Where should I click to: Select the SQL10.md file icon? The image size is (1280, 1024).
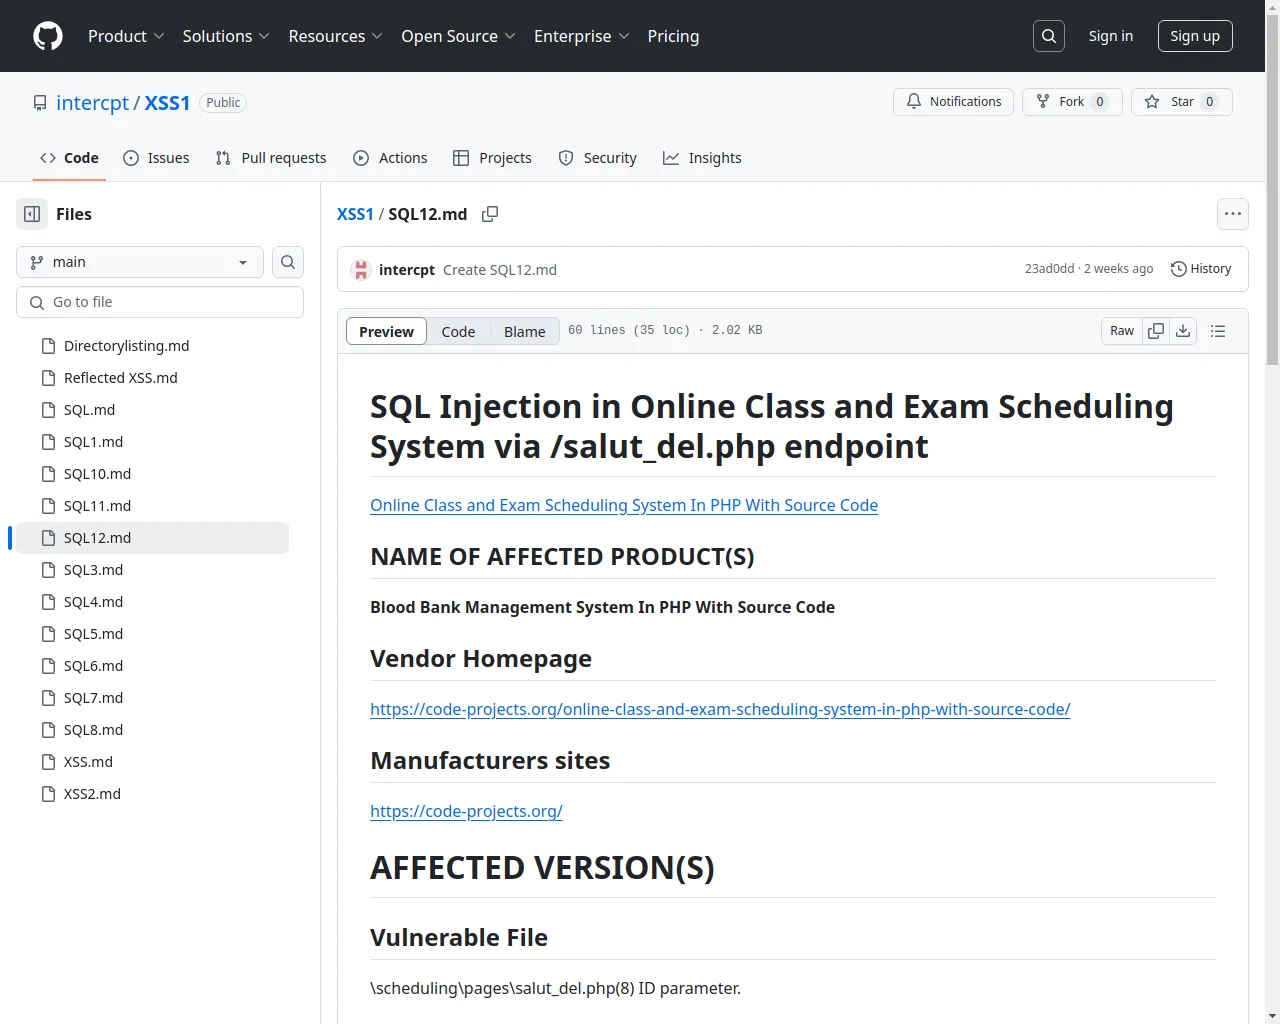[48, 474]
